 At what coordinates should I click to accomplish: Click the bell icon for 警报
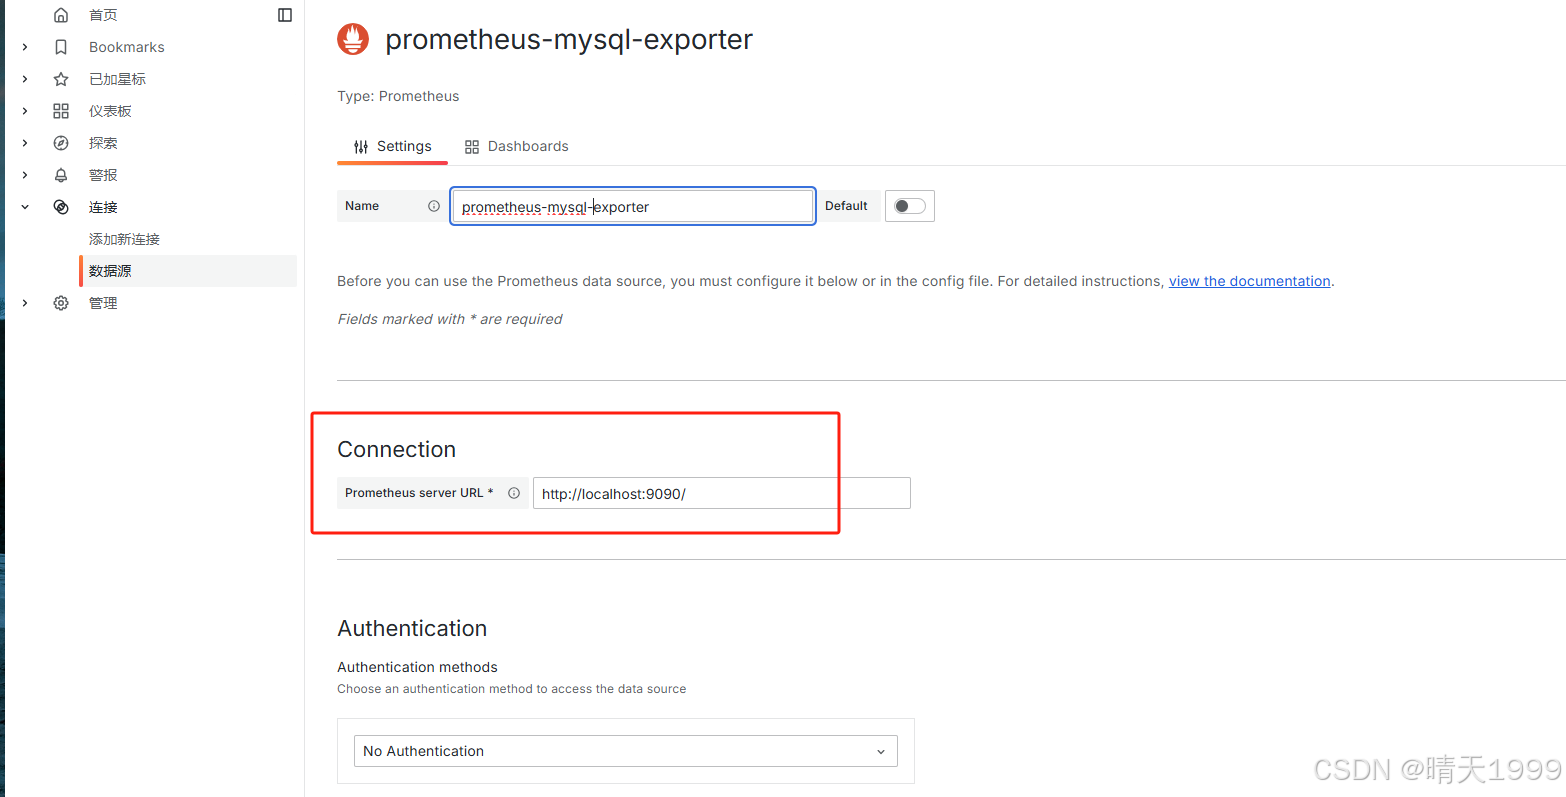(x=61, y=175)
